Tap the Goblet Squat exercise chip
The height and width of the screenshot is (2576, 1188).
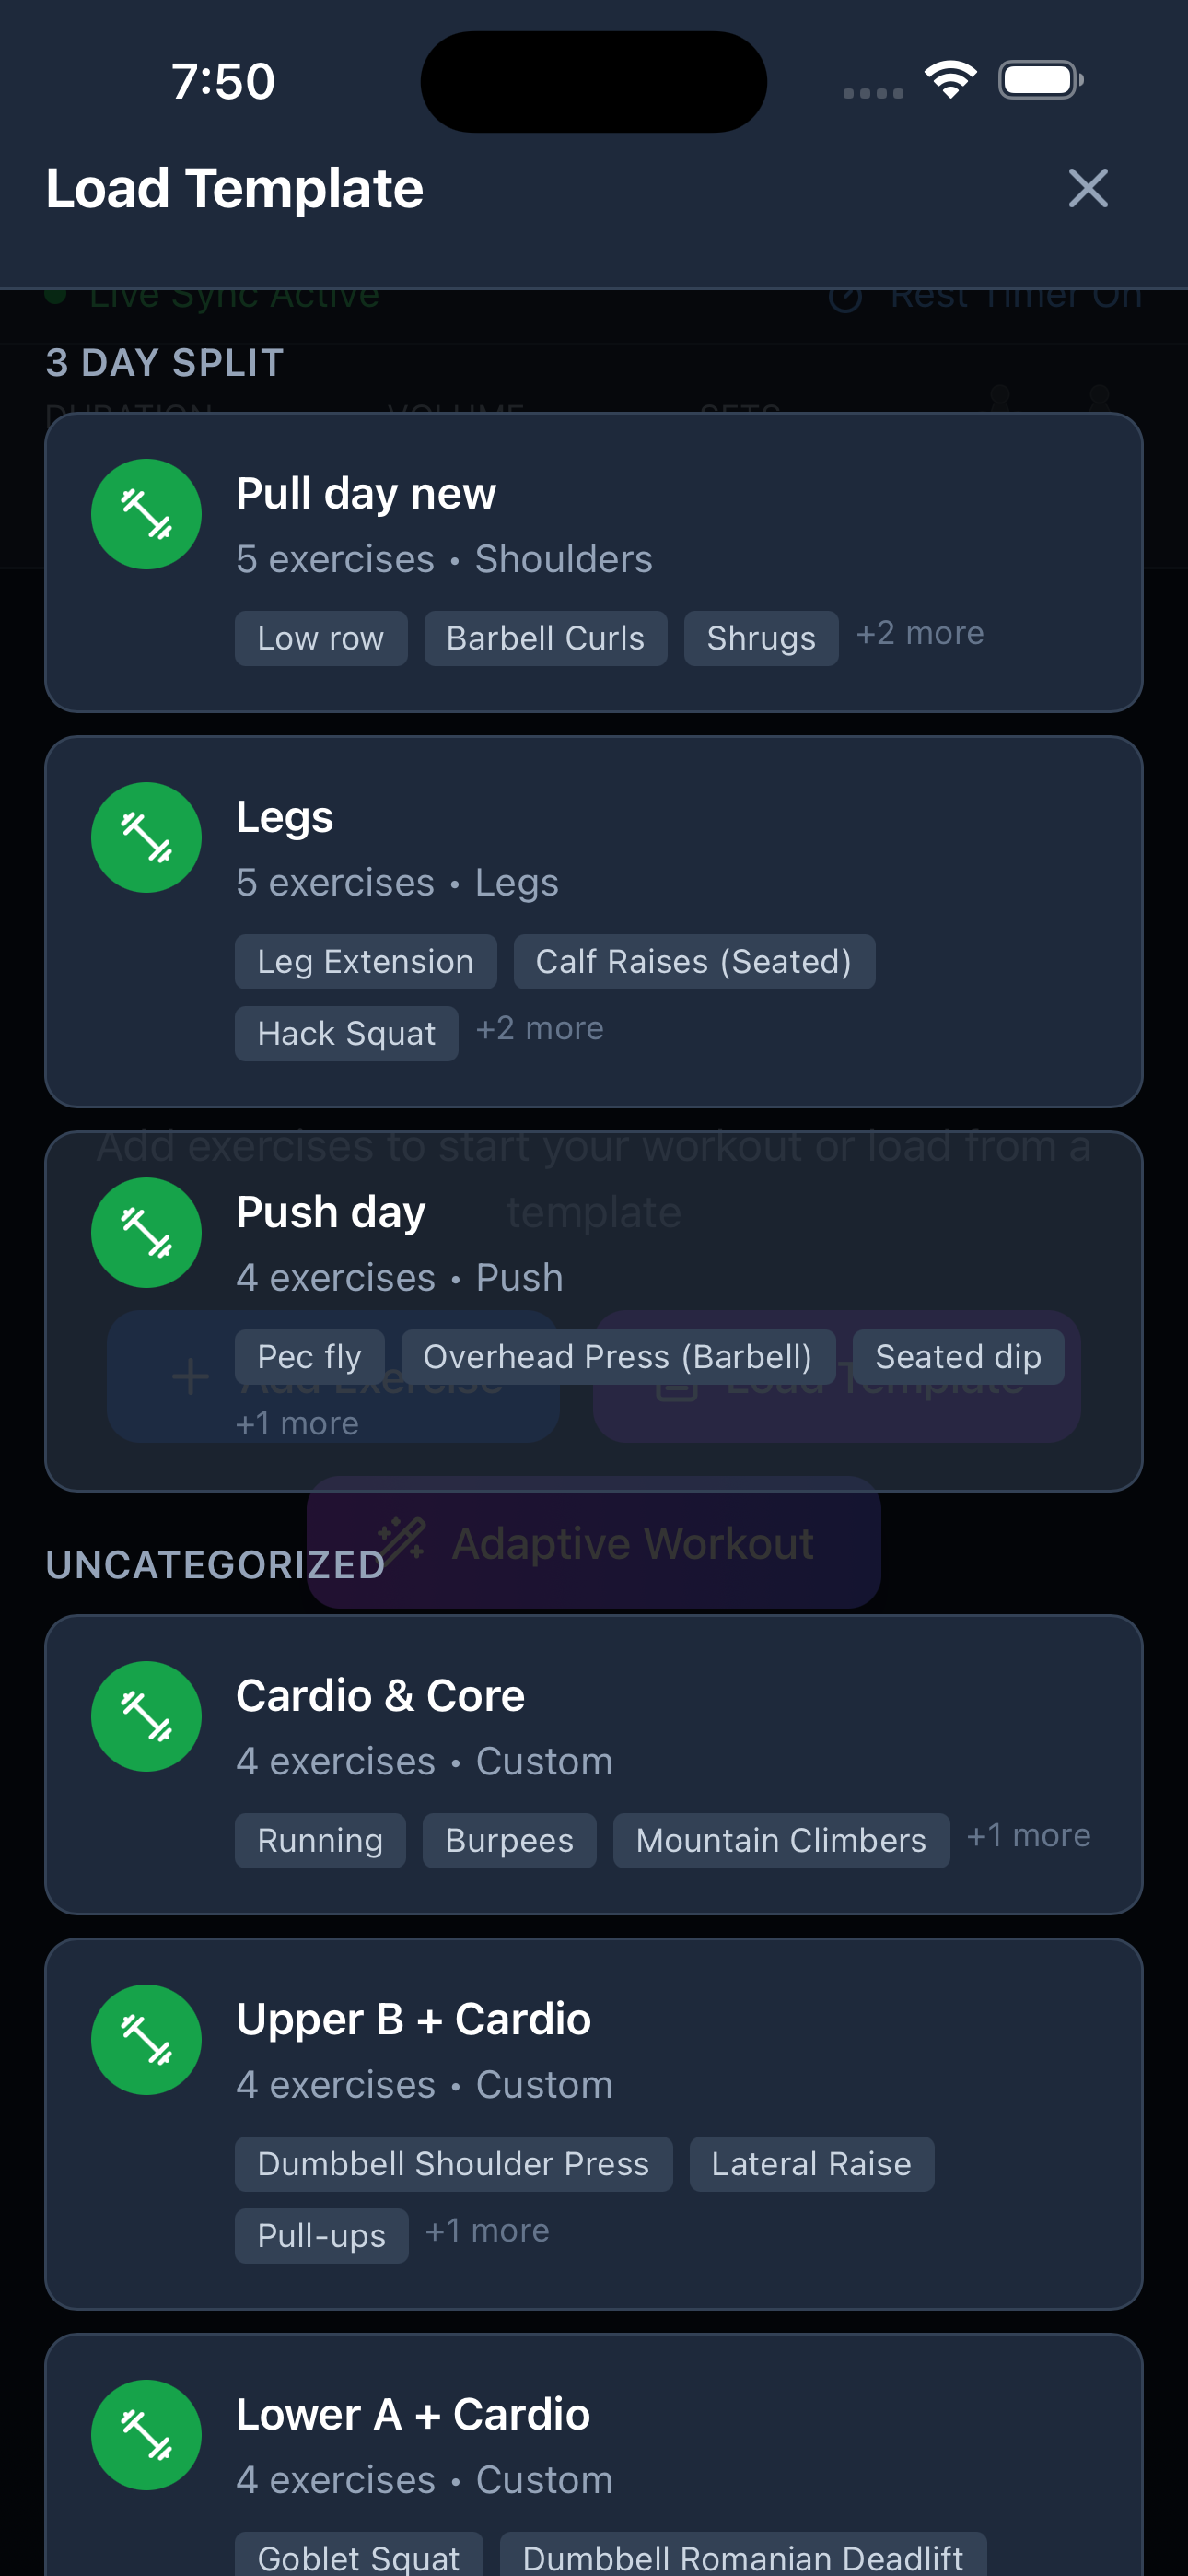[x=358, y=2557]
